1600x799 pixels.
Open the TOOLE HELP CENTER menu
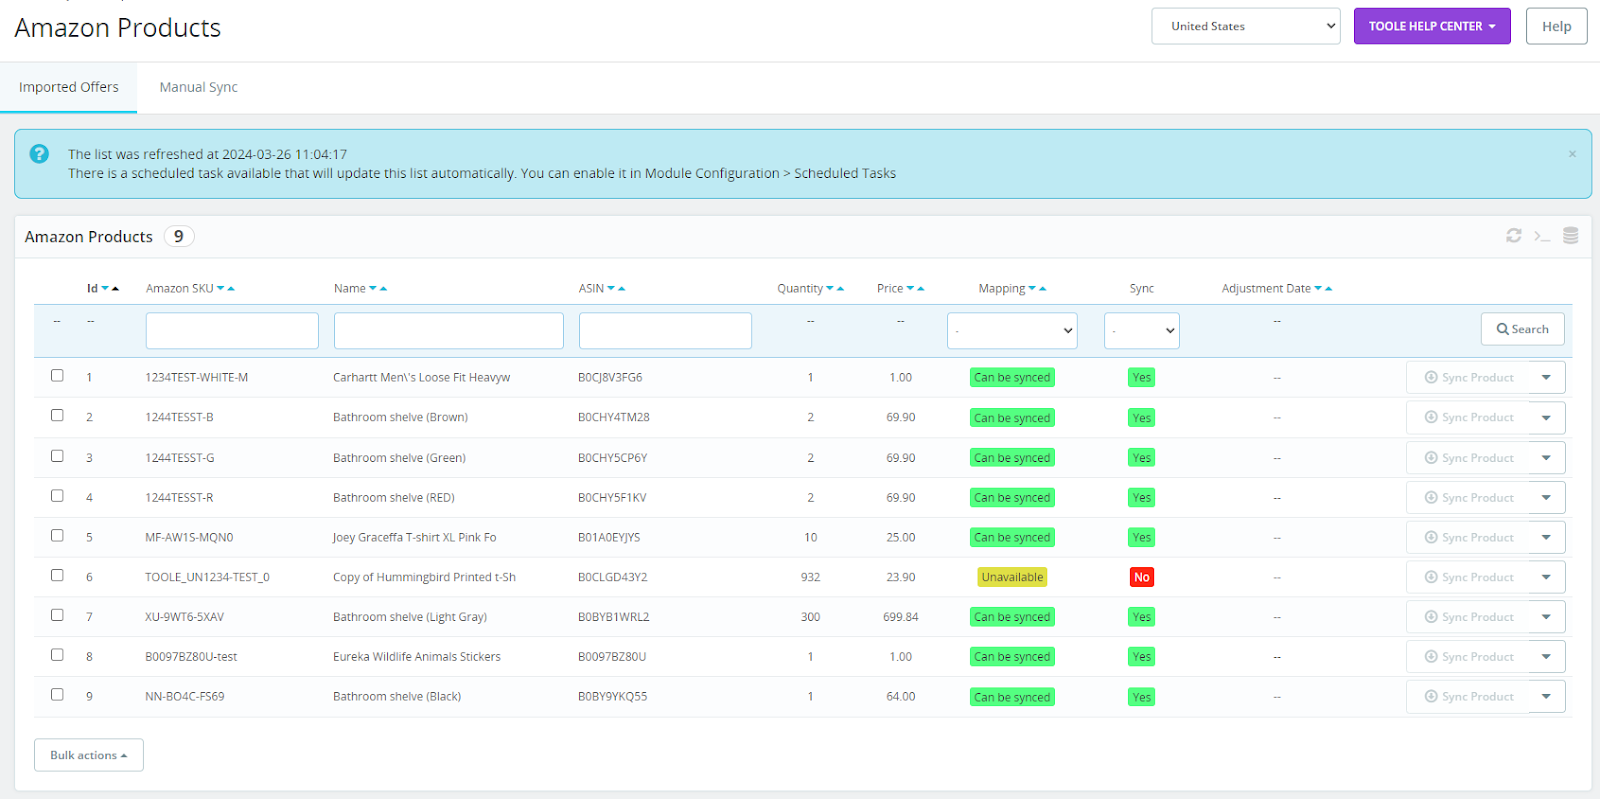(x=1431, y=26)
